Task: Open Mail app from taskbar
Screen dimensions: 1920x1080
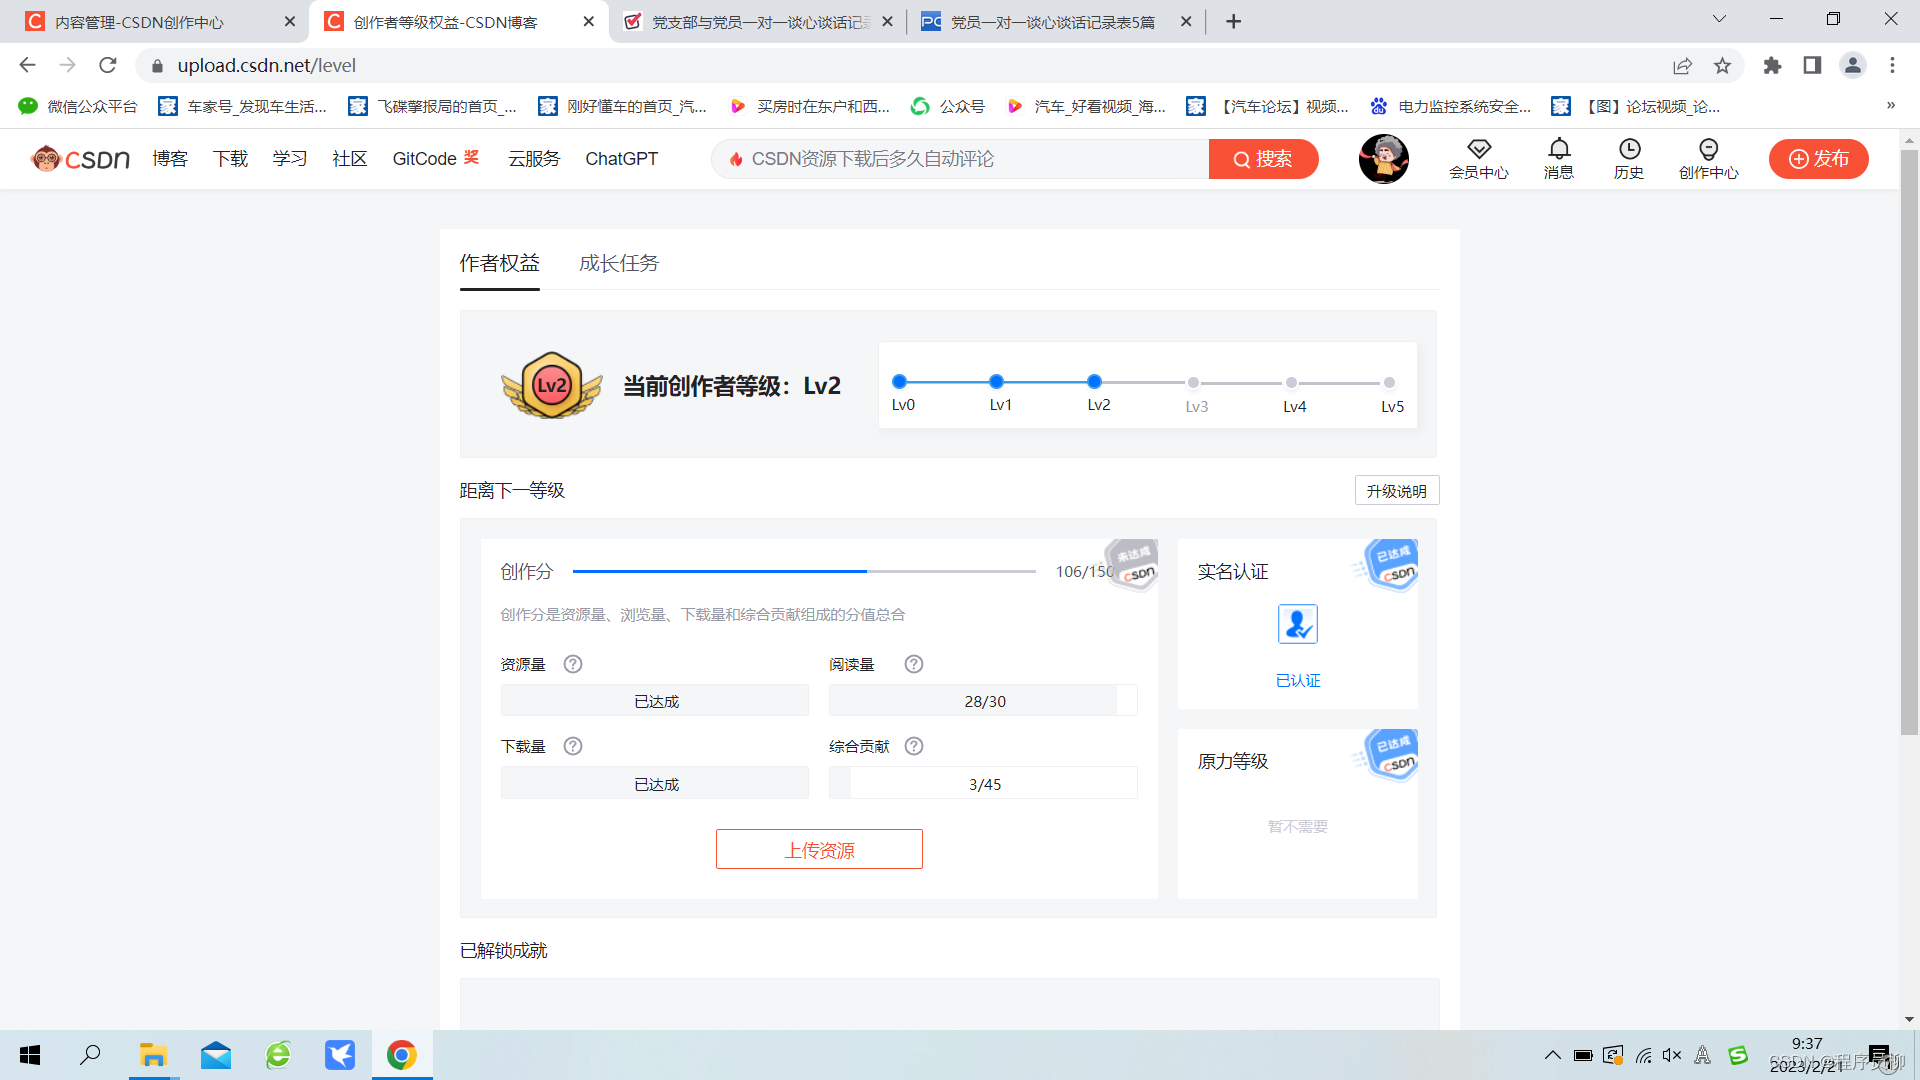Action: click(x=216, y=1055)
